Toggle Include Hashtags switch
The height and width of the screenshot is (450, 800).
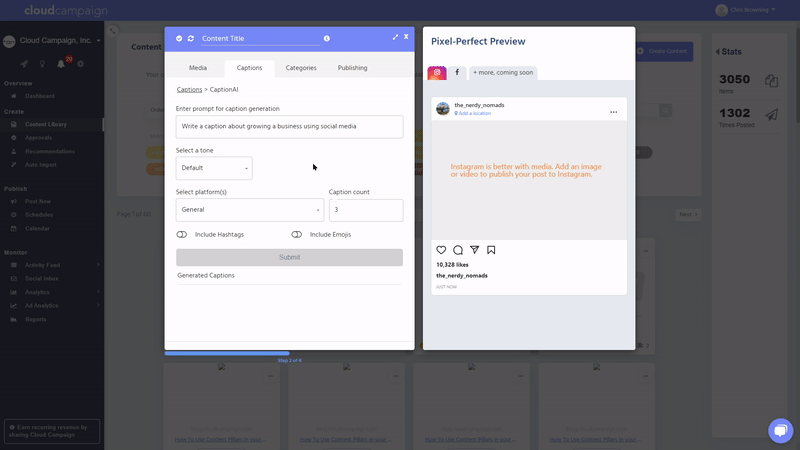click(x=182, y=235)
